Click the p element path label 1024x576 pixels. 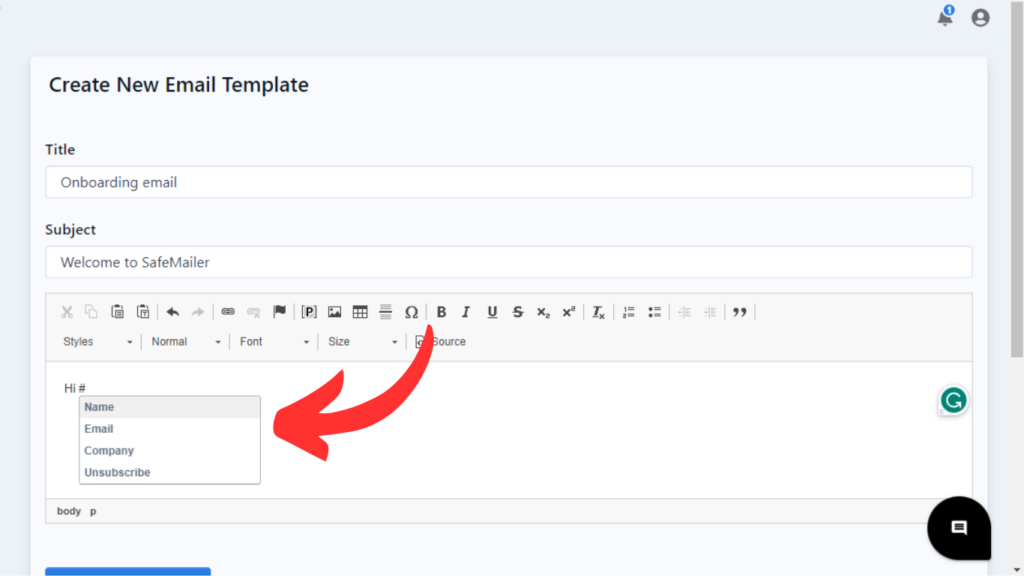click(x=93, y=511)
